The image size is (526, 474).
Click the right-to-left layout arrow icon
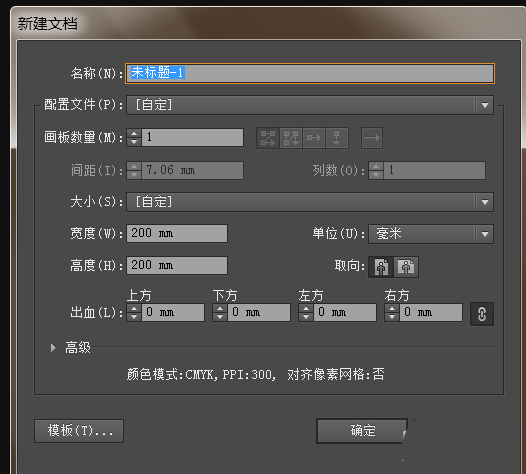point(372,138)
